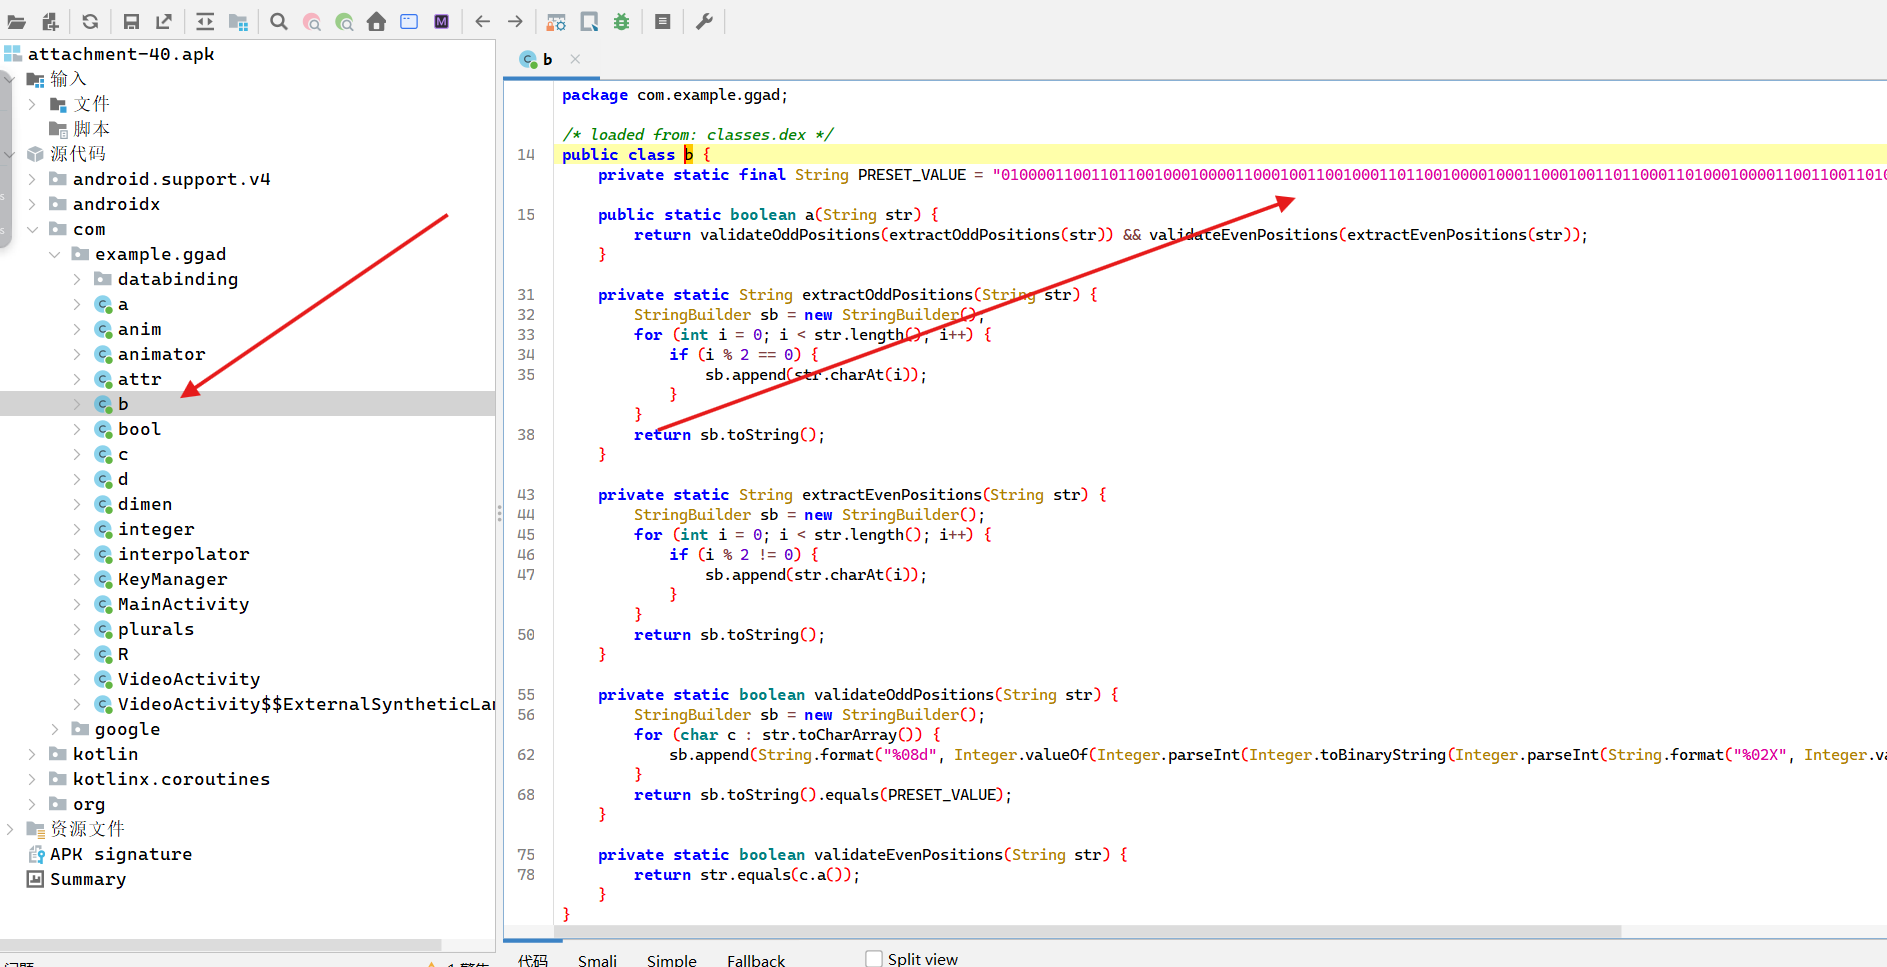Open the Summary tree item

coord(76,879)
